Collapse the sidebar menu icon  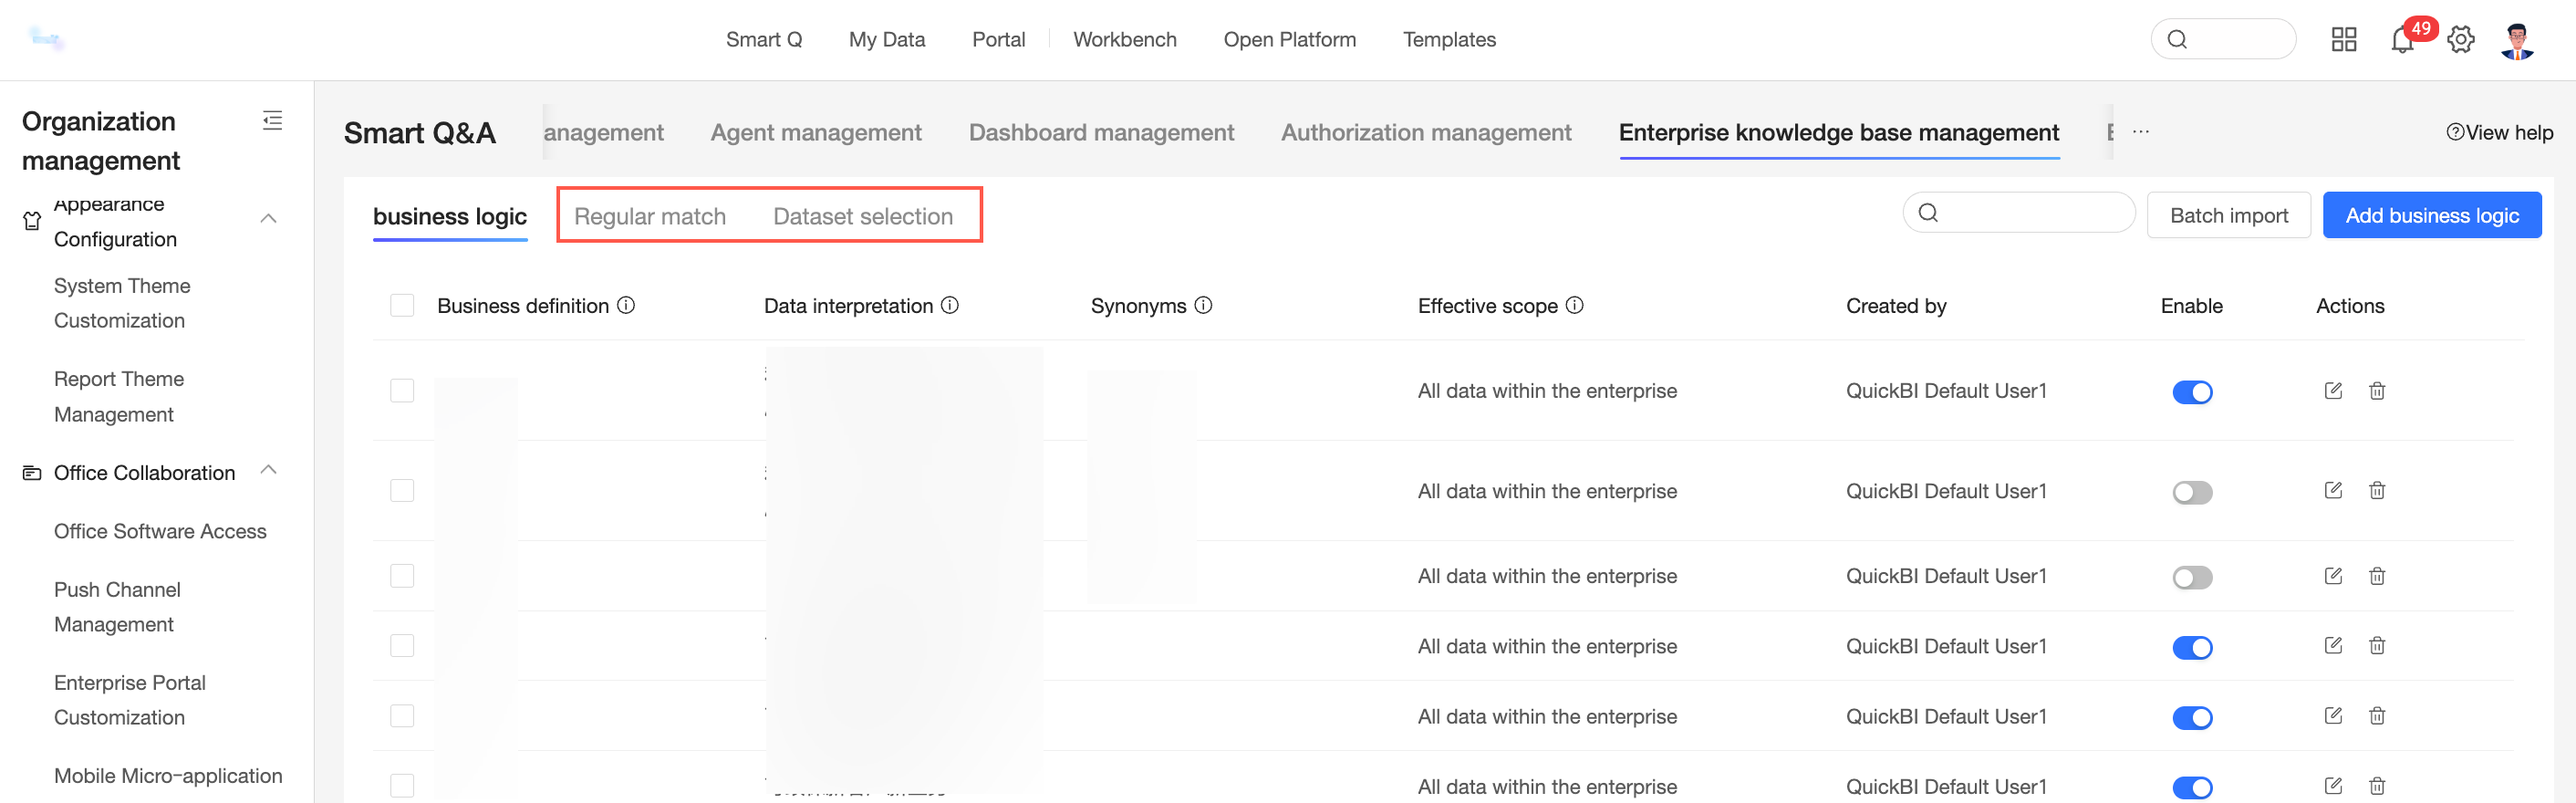coord(272,121)
